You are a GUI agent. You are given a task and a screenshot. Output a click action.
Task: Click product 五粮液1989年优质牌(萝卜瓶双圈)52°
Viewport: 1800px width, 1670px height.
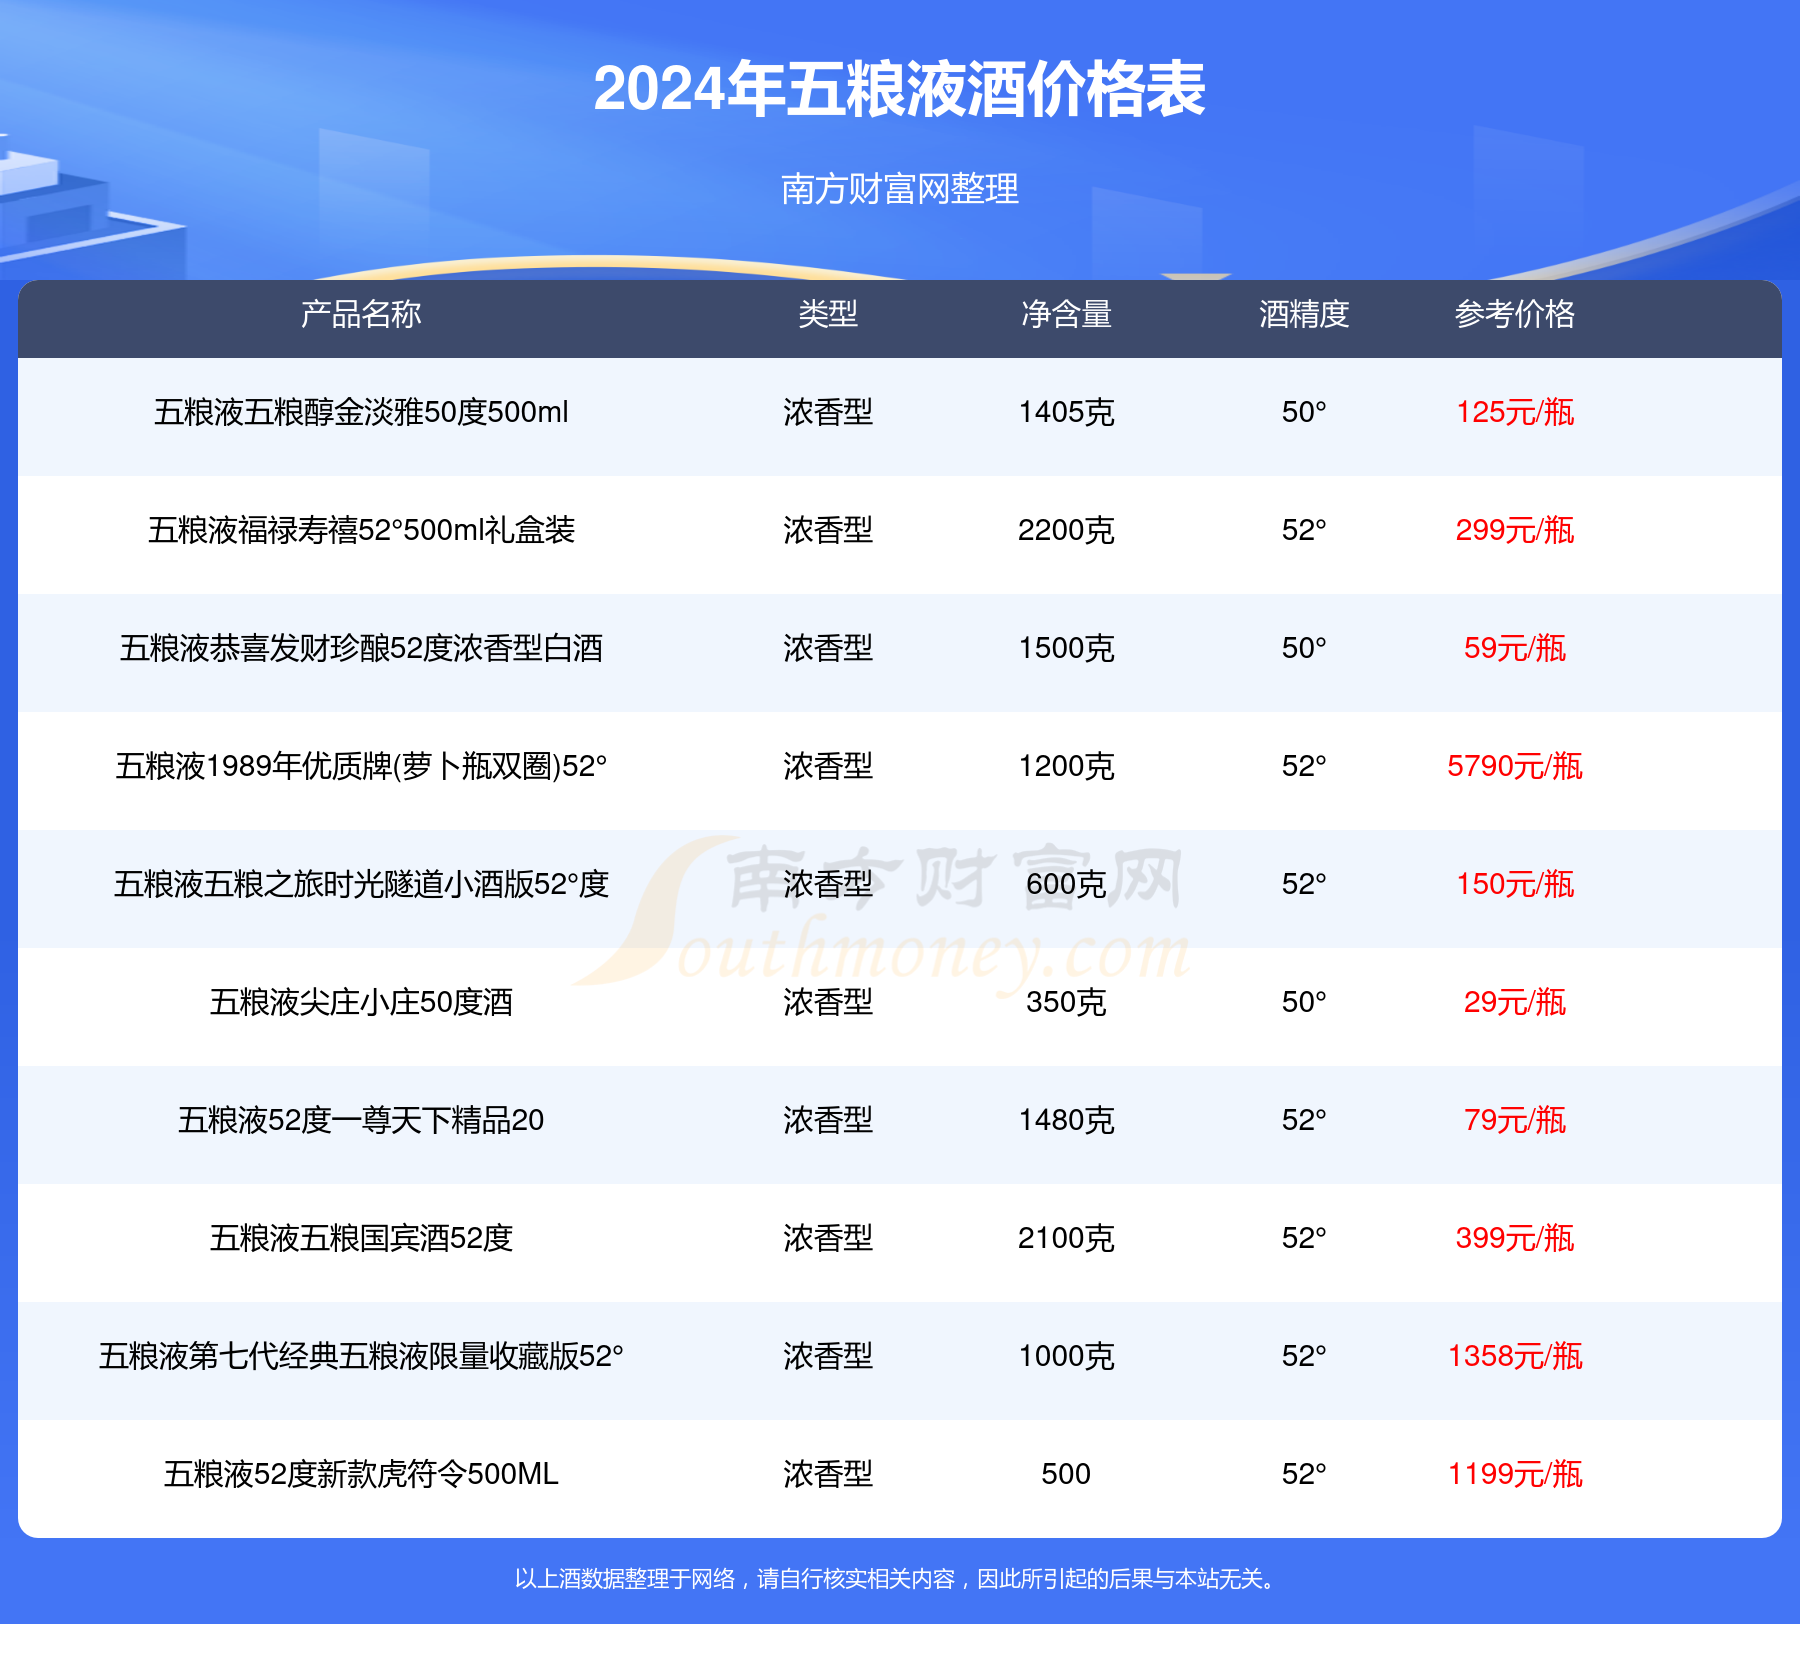(x=361, y=766)
